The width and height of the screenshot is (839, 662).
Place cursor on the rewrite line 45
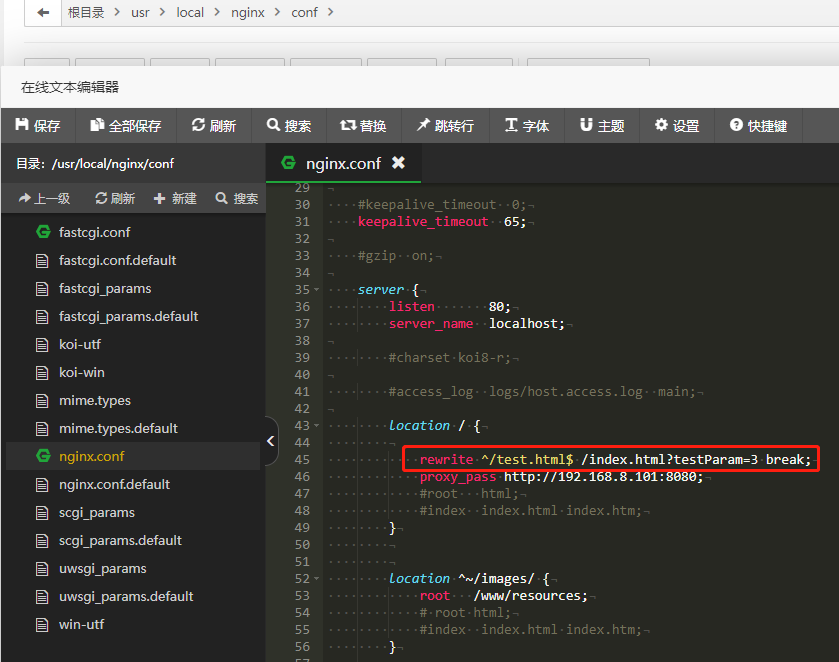point(615,460)
